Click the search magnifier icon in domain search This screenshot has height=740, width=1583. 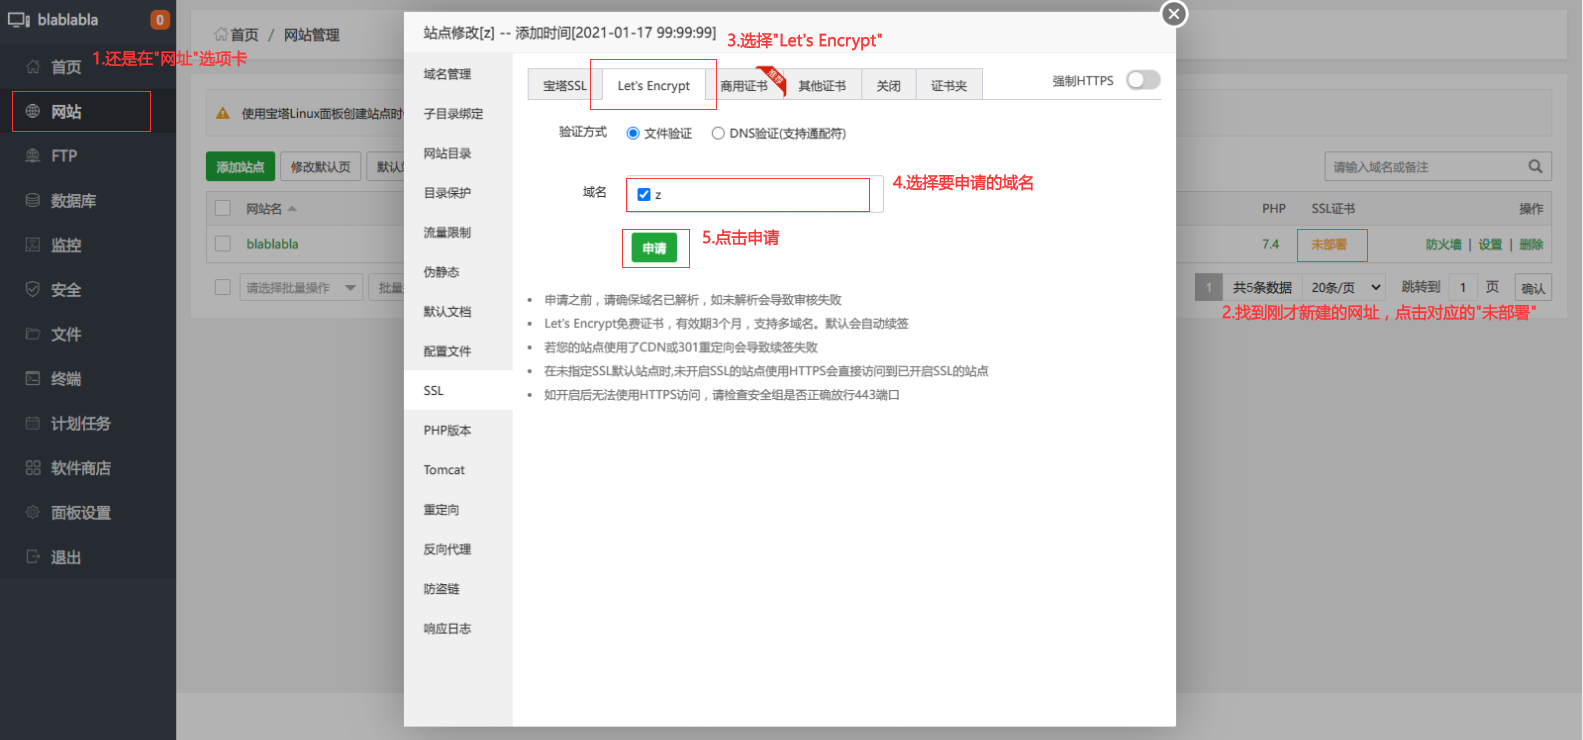[1535, 166]
